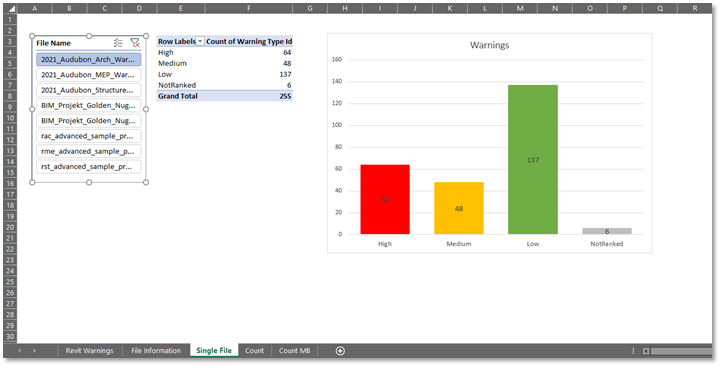Open the Count MB sheet tab

pos(294,350)
